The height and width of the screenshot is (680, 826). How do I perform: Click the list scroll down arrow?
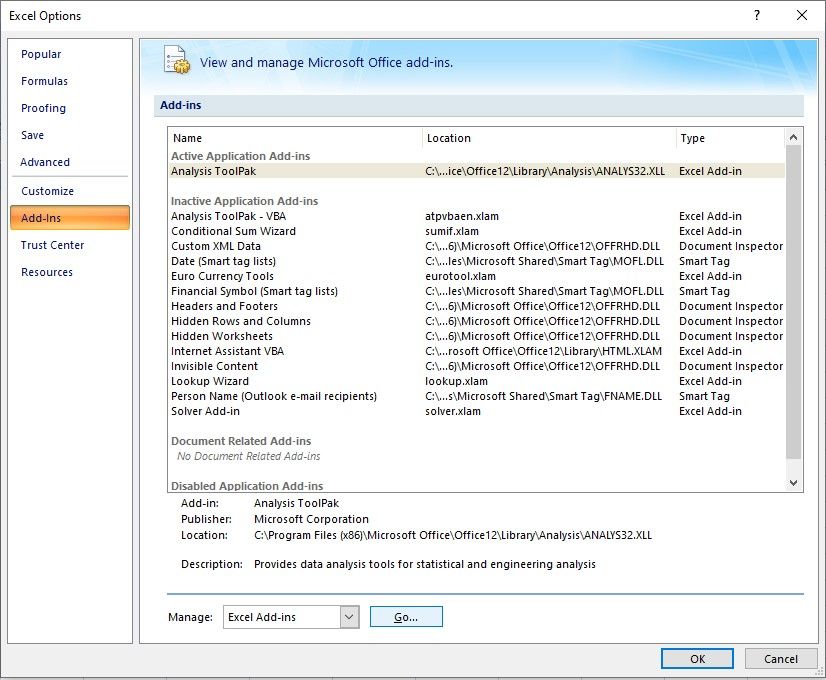[x=793, y=482]
